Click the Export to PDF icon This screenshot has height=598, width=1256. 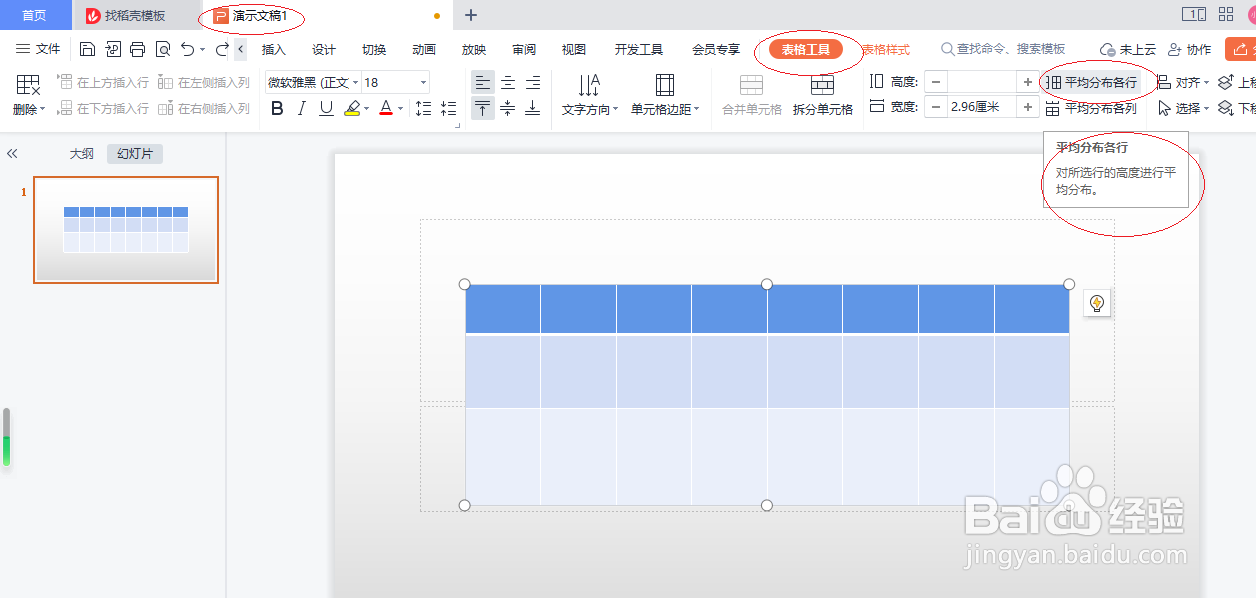click(113, 49)
